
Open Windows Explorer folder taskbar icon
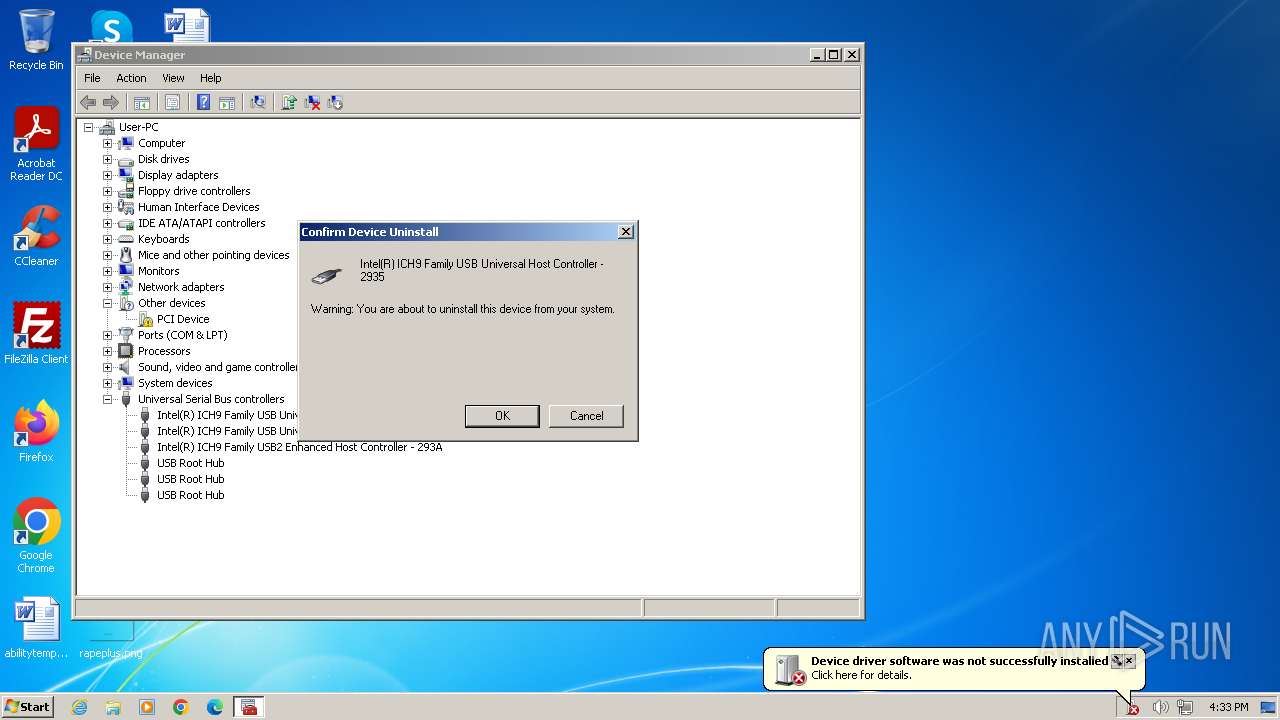[113, 707]
